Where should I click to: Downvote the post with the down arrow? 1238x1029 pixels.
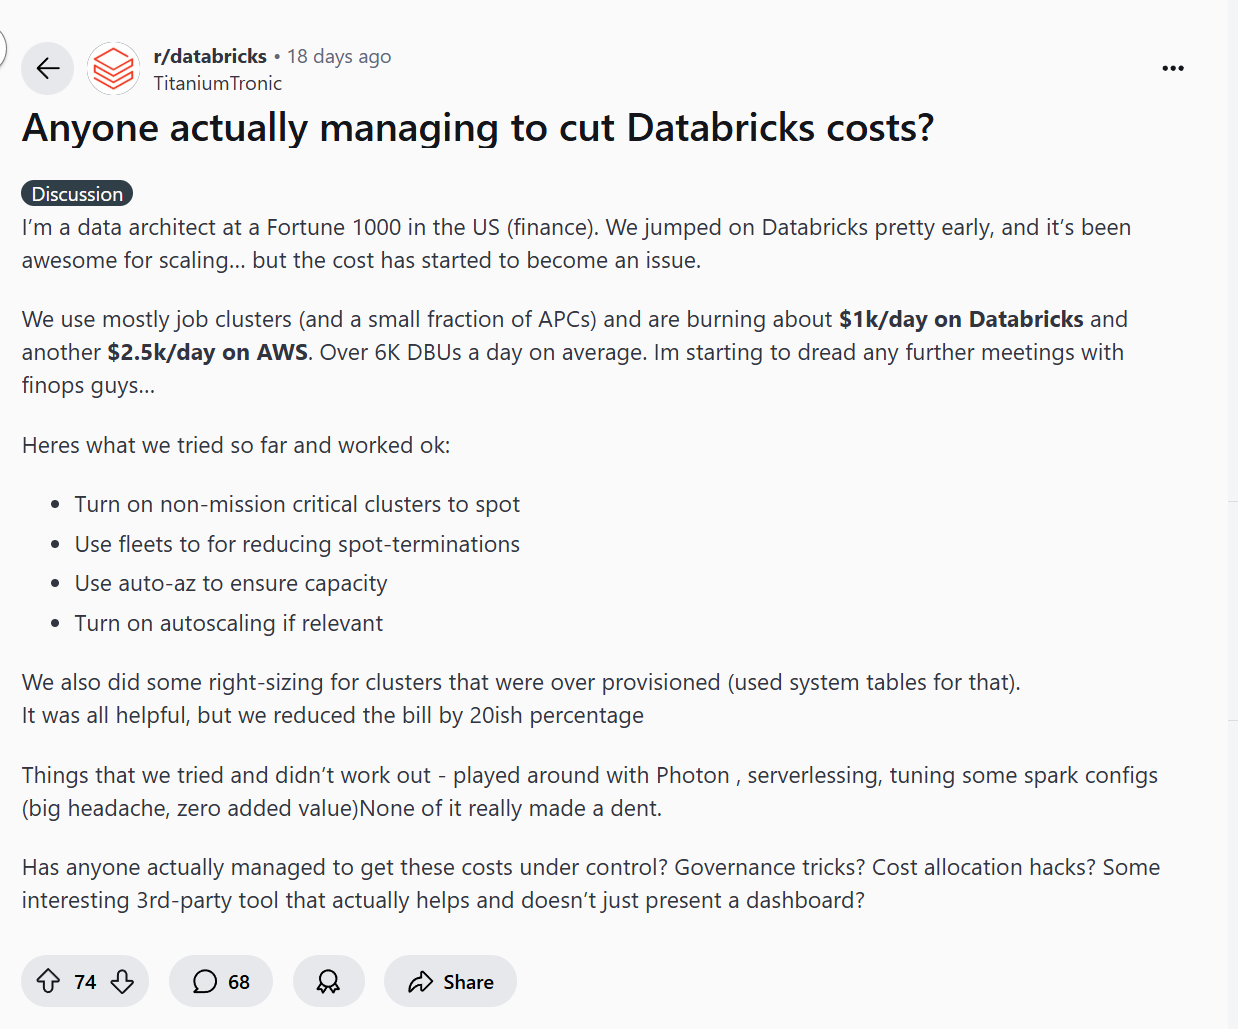point(122,981)
